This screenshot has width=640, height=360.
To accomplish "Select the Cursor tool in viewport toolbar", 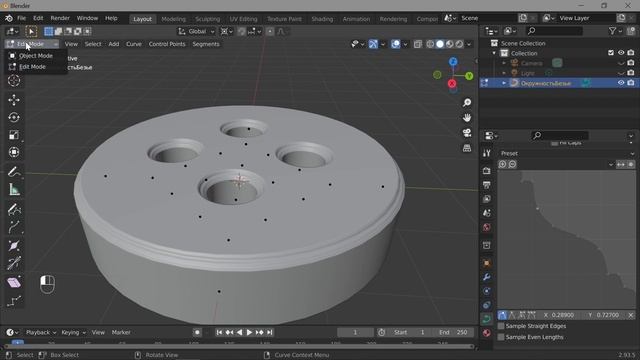I will (x=14, y=81).
